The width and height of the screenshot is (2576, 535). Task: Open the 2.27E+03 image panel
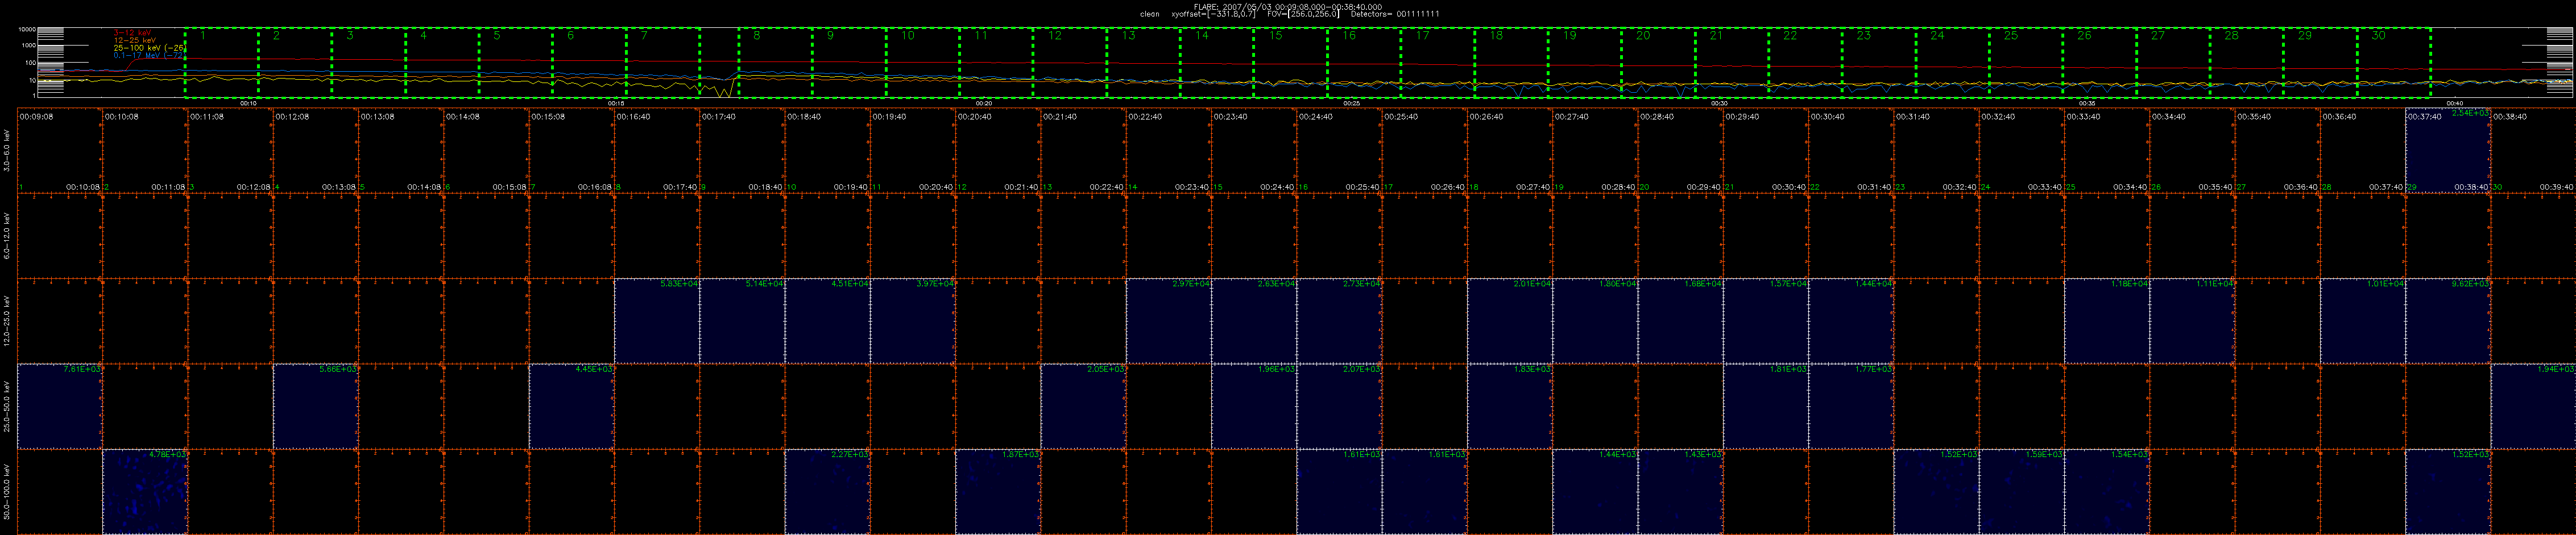pyautogui.click(x=828, y=491)
